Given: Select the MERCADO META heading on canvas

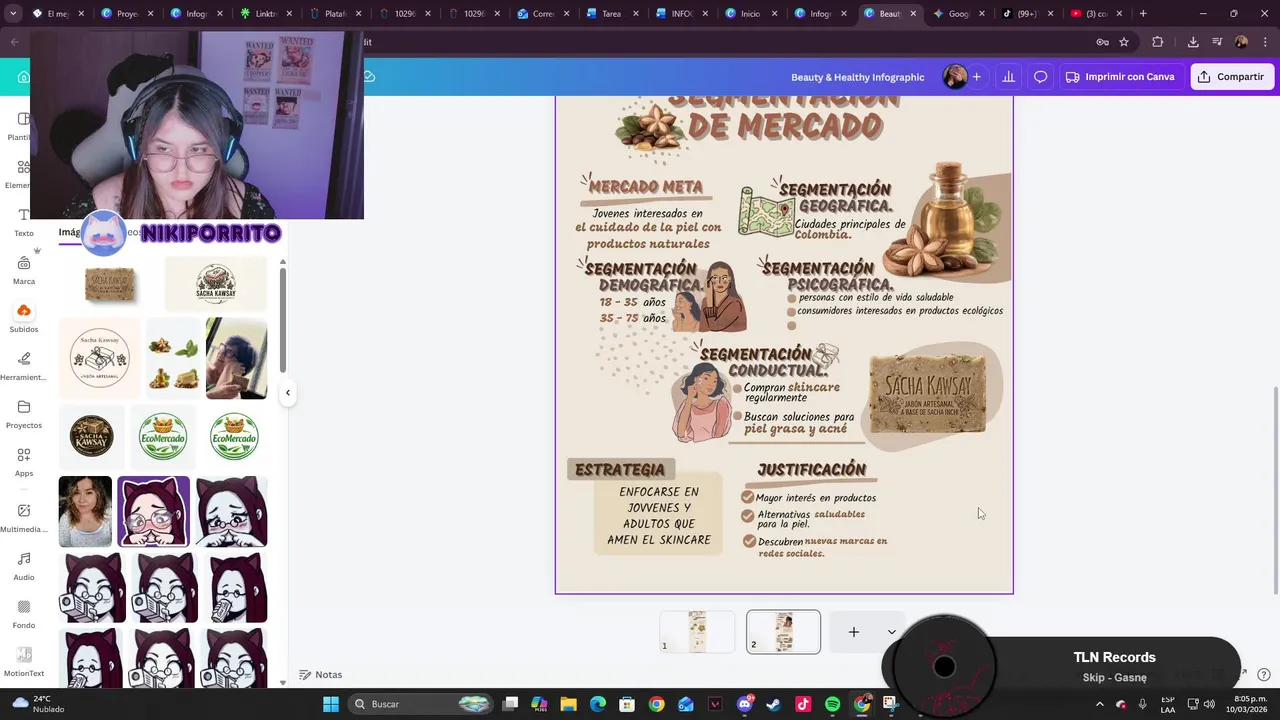Looking at the screenshot, I should (x=646, y=187).
